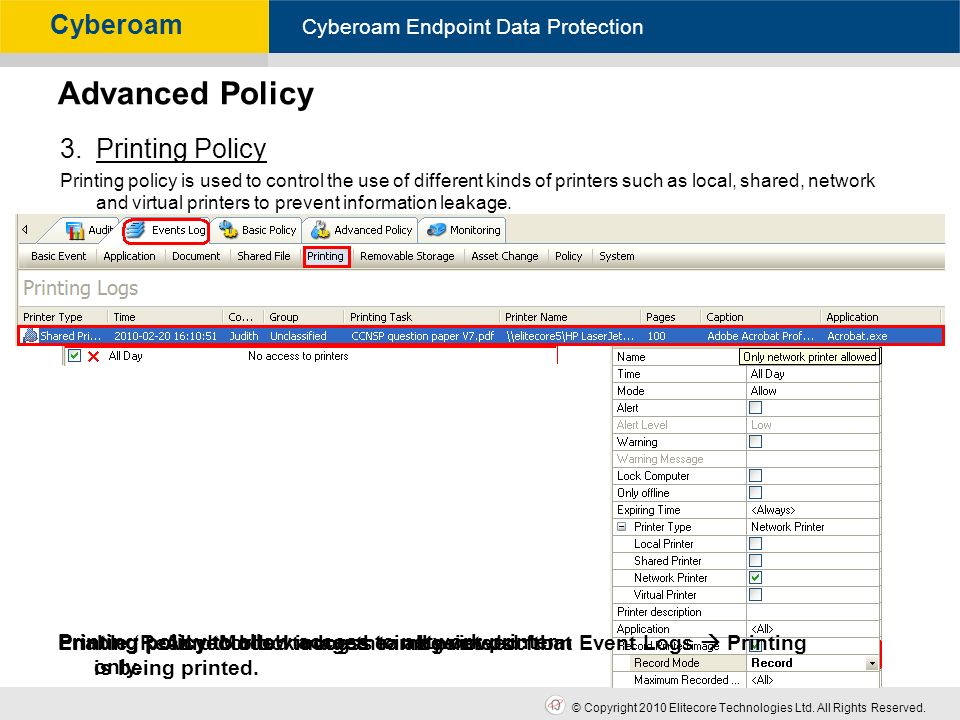Click the 2010-02-20 16:10:51 time cell
Image resolution: width=960 pixels, height=720 pixels.
click(165, 336)
